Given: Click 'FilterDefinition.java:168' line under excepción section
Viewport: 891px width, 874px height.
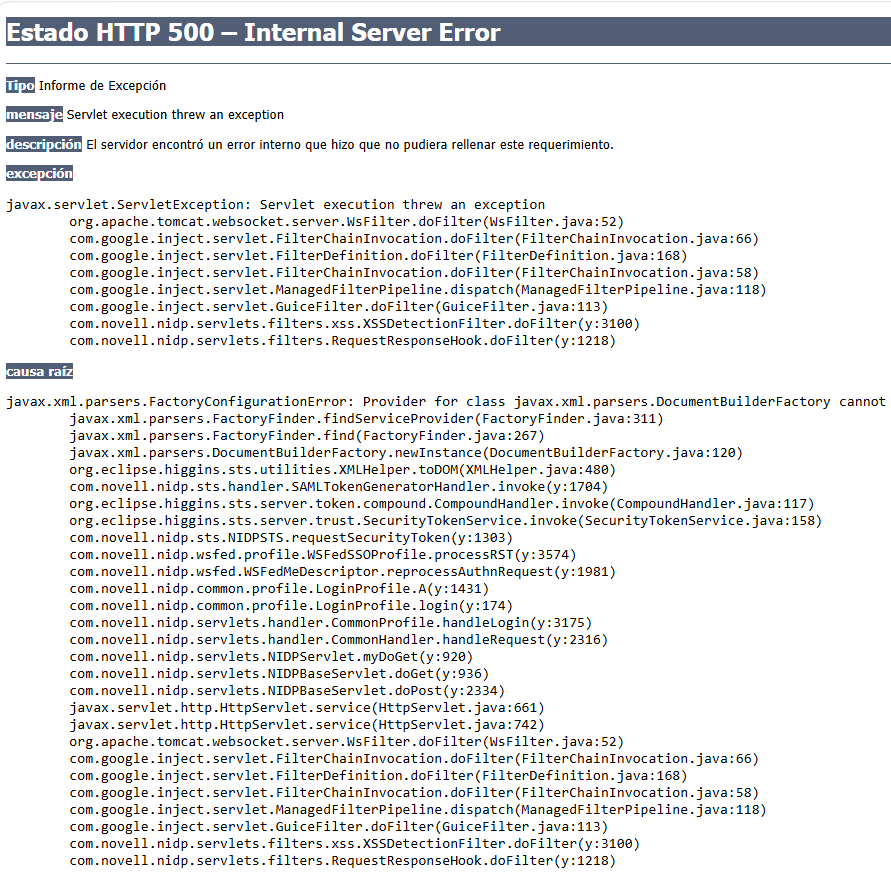Looking at the screenshot, I should point(378,256).
